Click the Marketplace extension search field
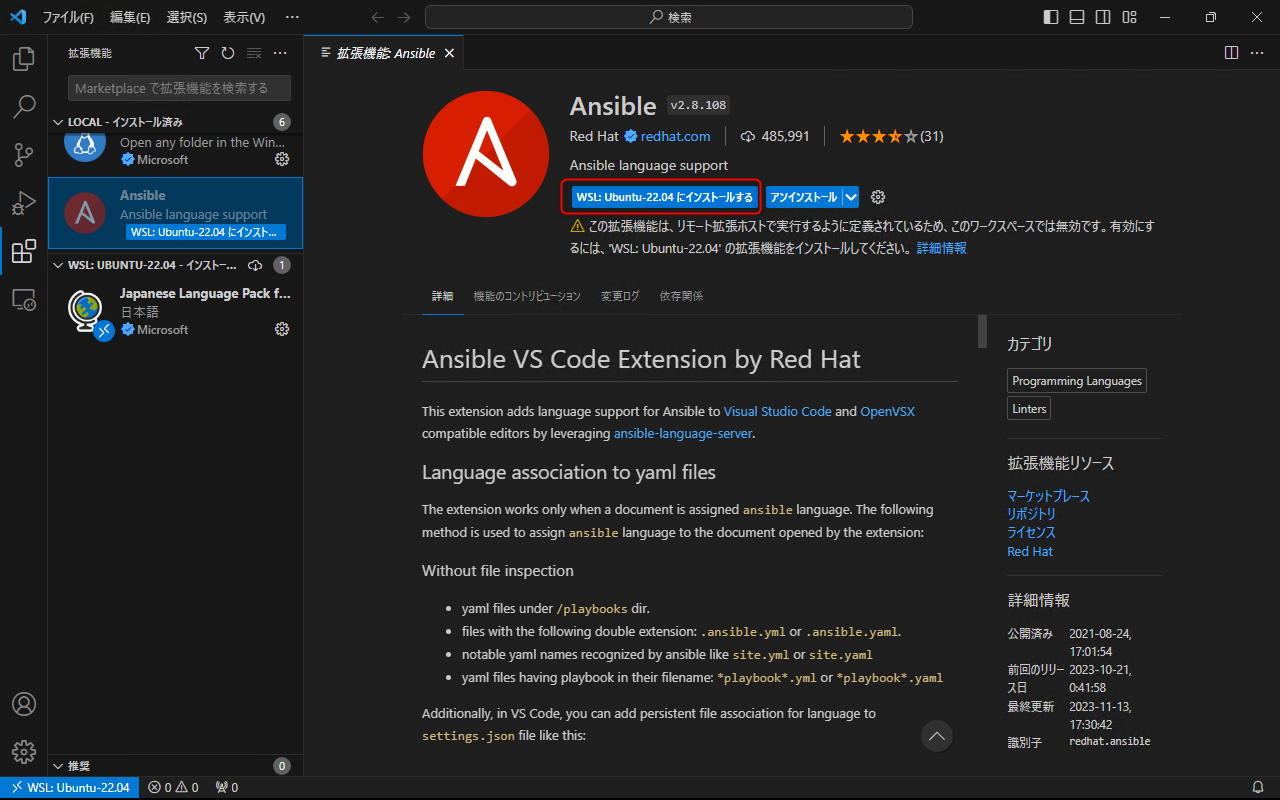1280x800 pixels. point(178,88)
